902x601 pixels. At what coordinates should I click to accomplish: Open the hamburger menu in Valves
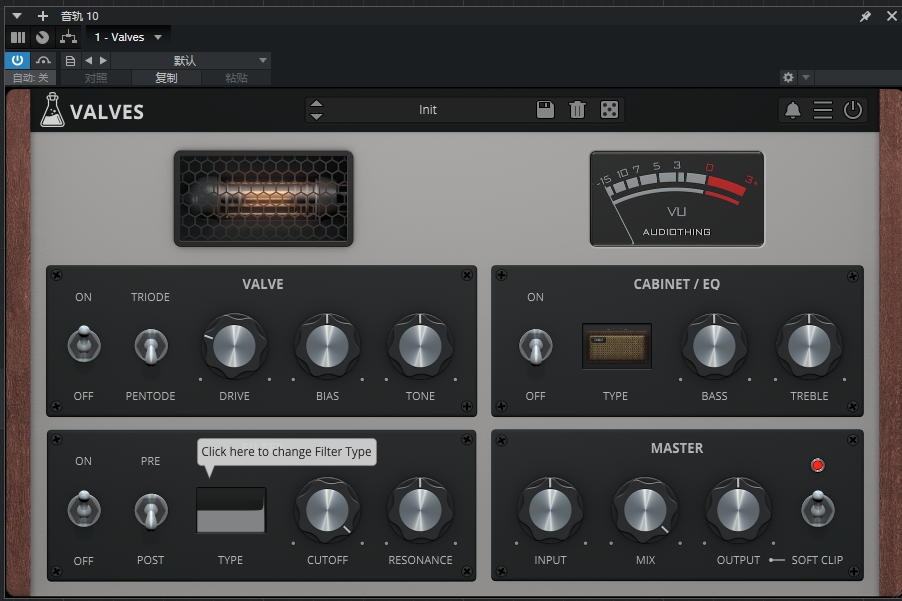(x=823, y=110)
